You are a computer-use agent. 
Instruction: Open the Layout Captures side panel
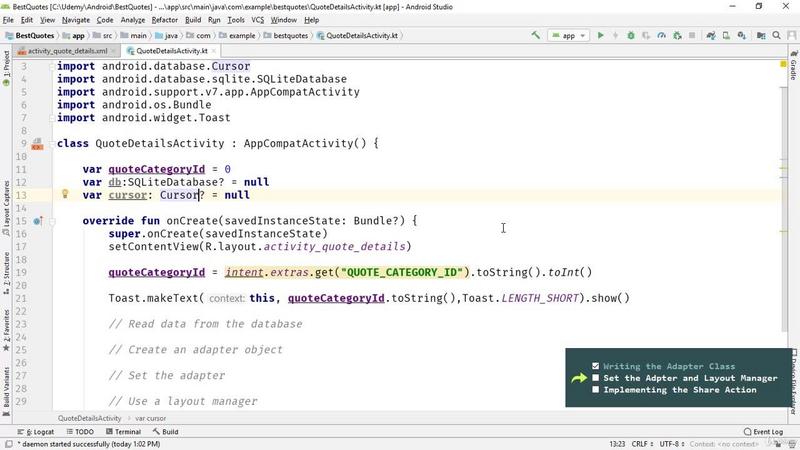6,208
